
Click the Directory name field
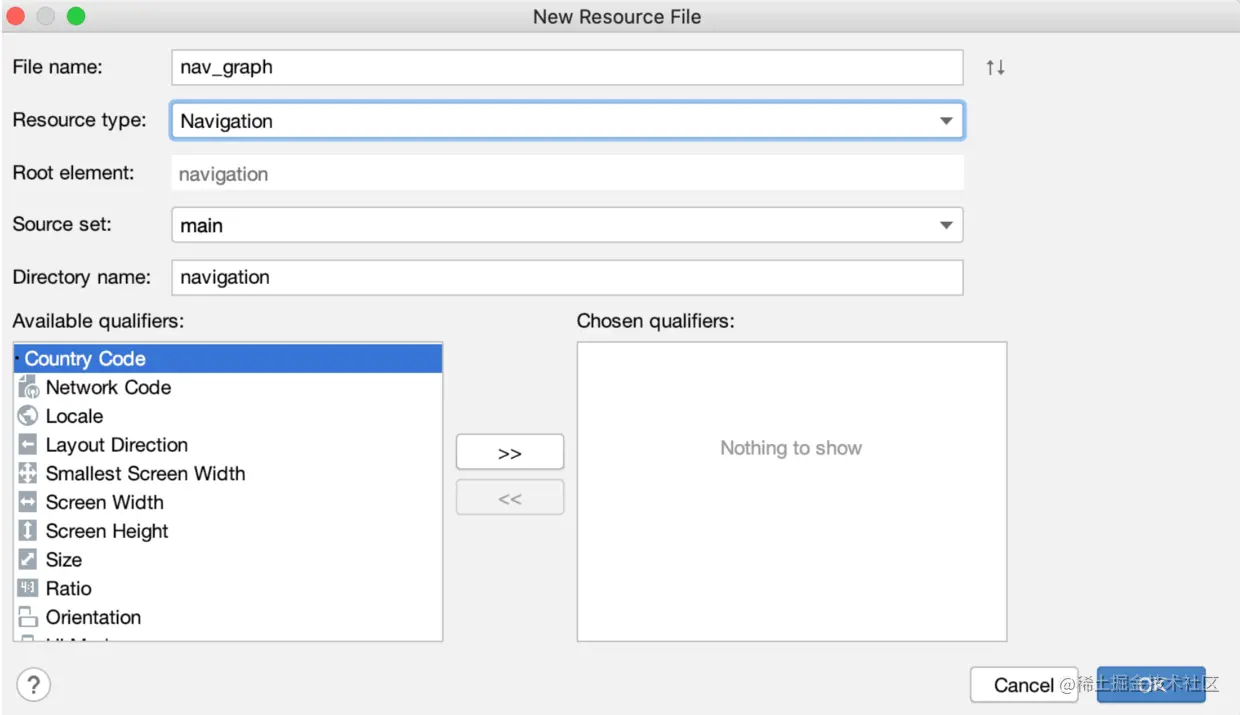pos(567,277)
